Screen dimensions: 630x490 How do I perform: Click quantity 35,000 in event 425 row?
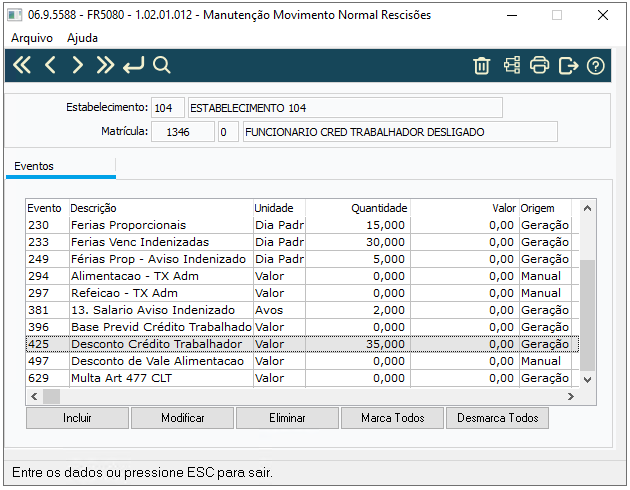tap(385, 344)
